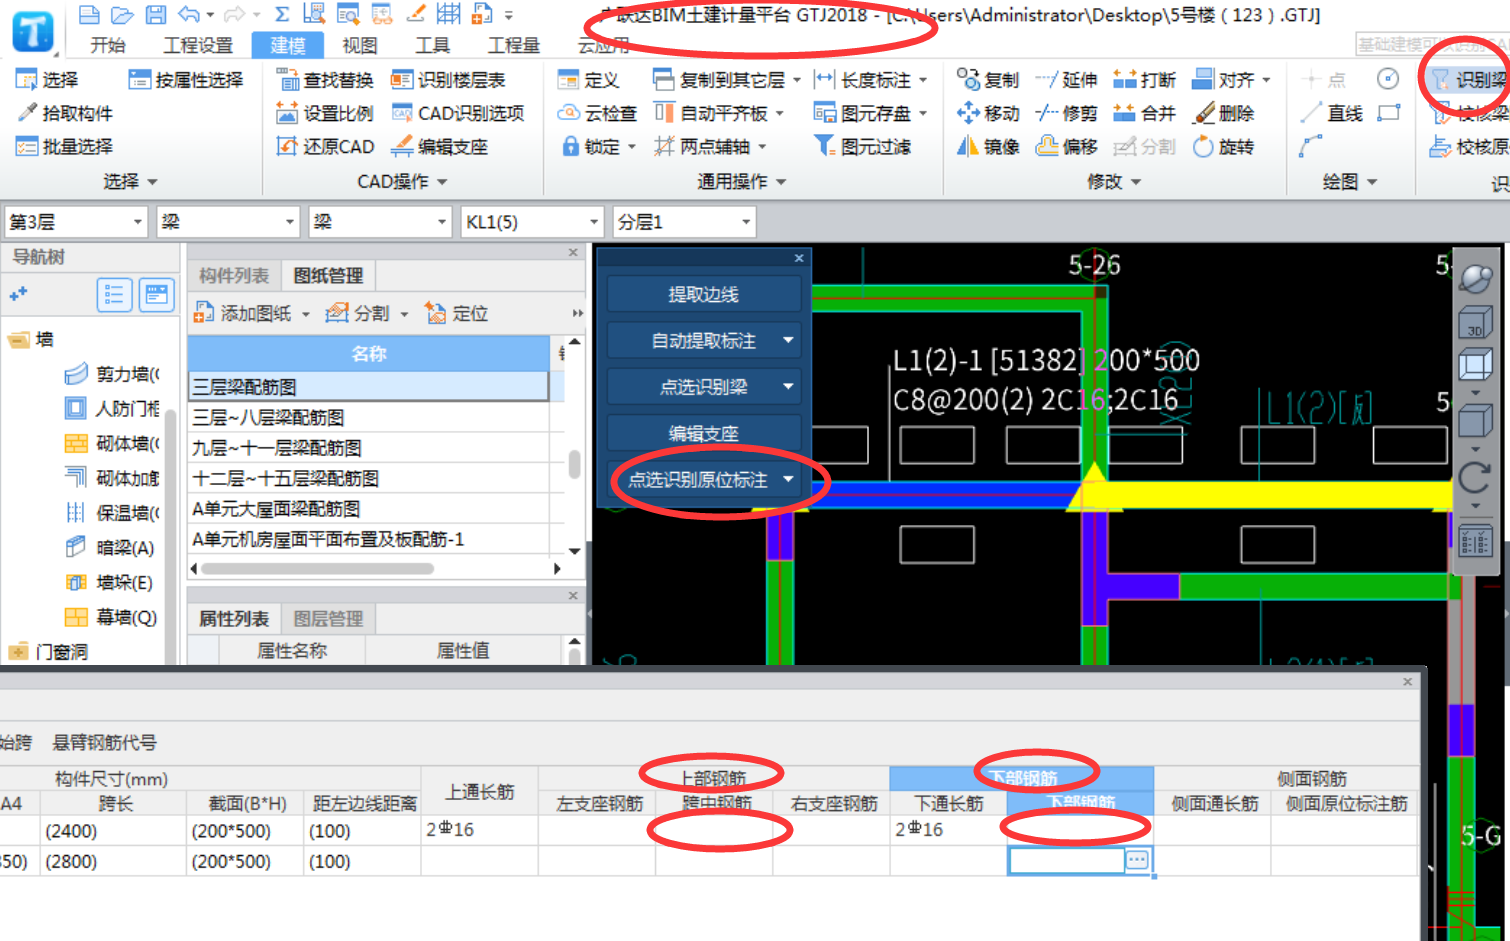The height and width of the screenshot is (941, 1510).
Task: Click 编辑支座 button in floating panel
Action: coord(704,434)
